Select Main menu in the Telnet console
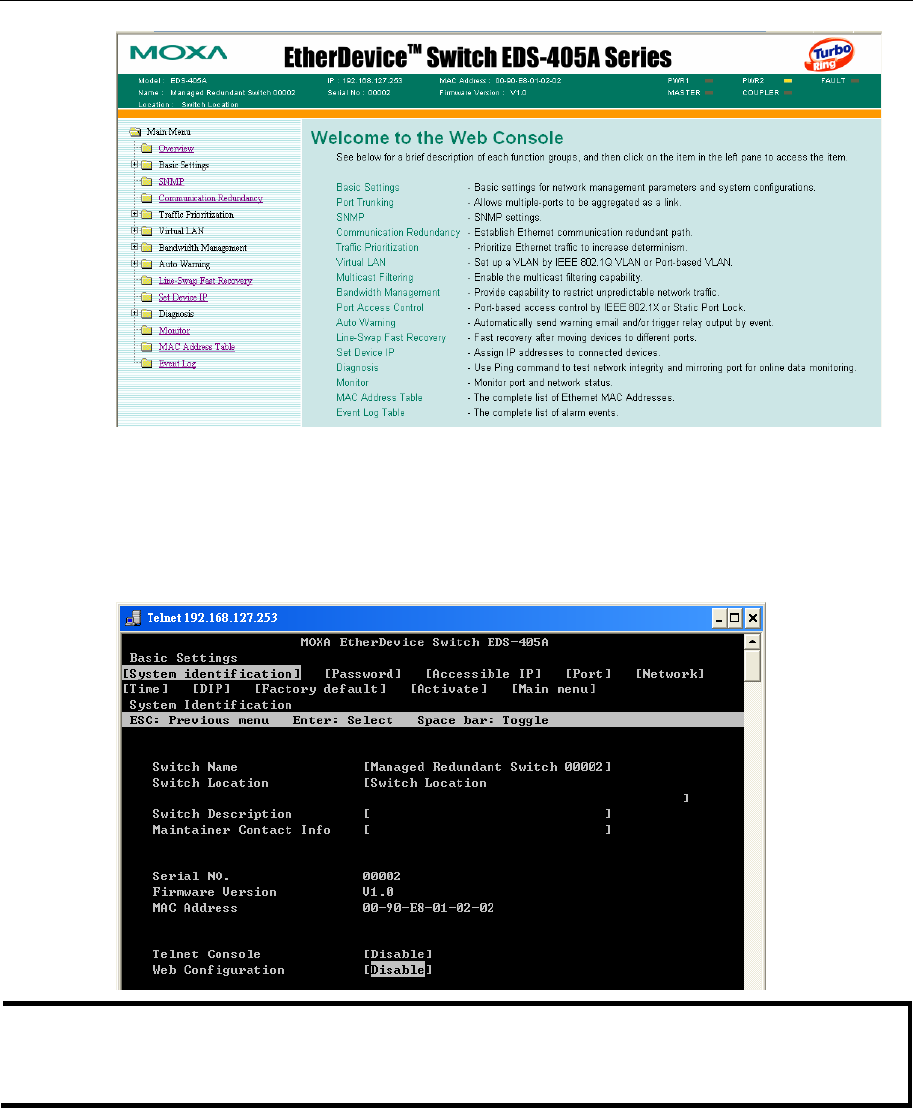The height and width of the screenshot is (1108, 913). coord(553,689)
